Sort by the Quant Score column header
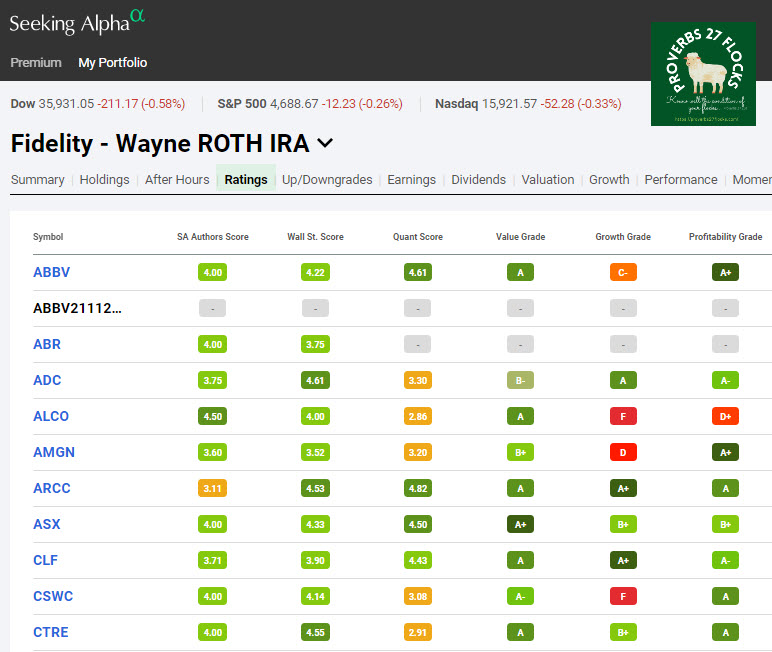 (x=419, y=237)
